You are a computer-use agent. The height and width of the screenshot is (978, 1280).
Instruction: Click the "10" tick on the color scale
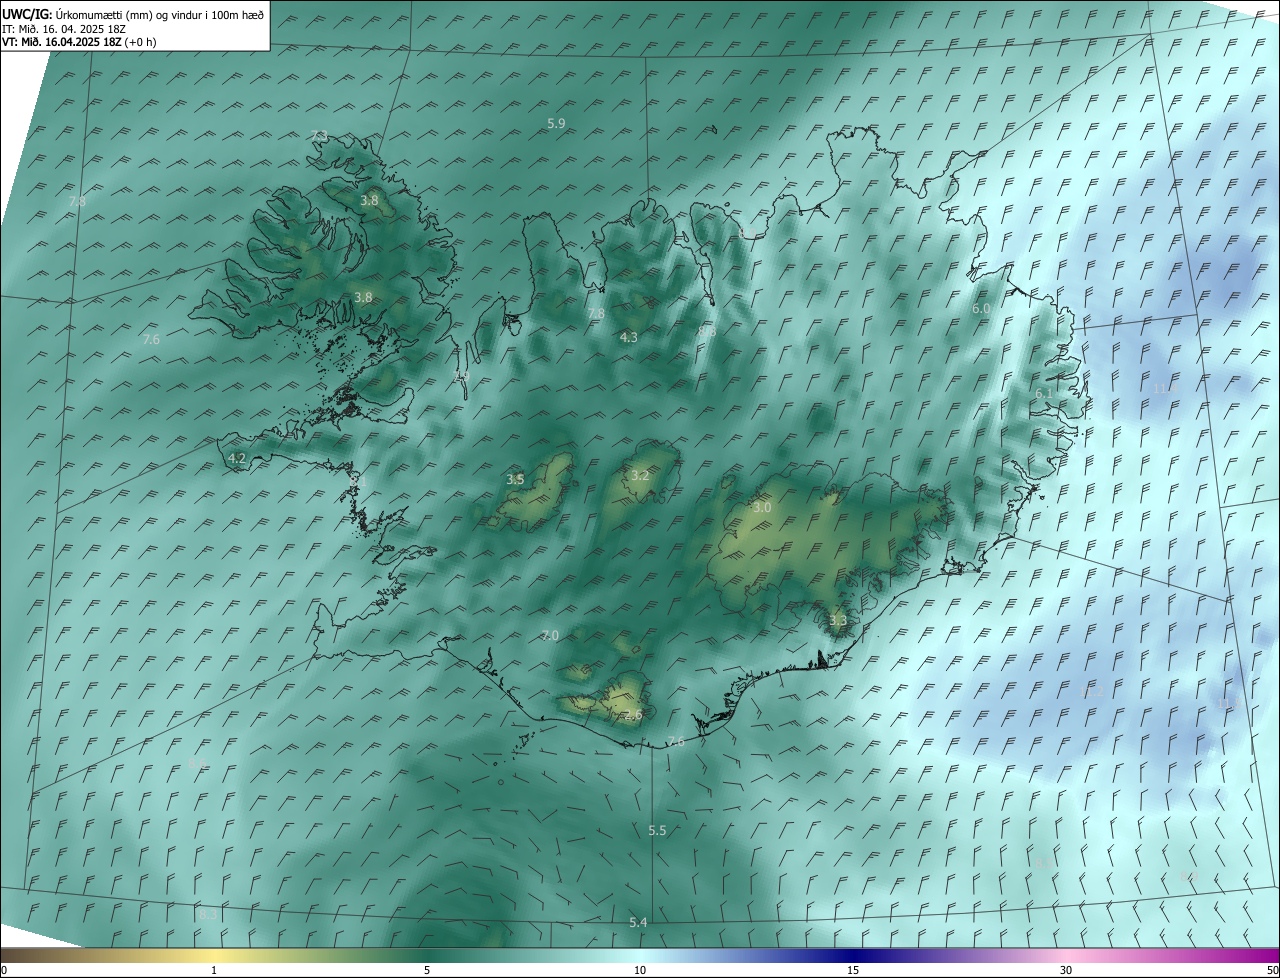(x=640, y=971)
